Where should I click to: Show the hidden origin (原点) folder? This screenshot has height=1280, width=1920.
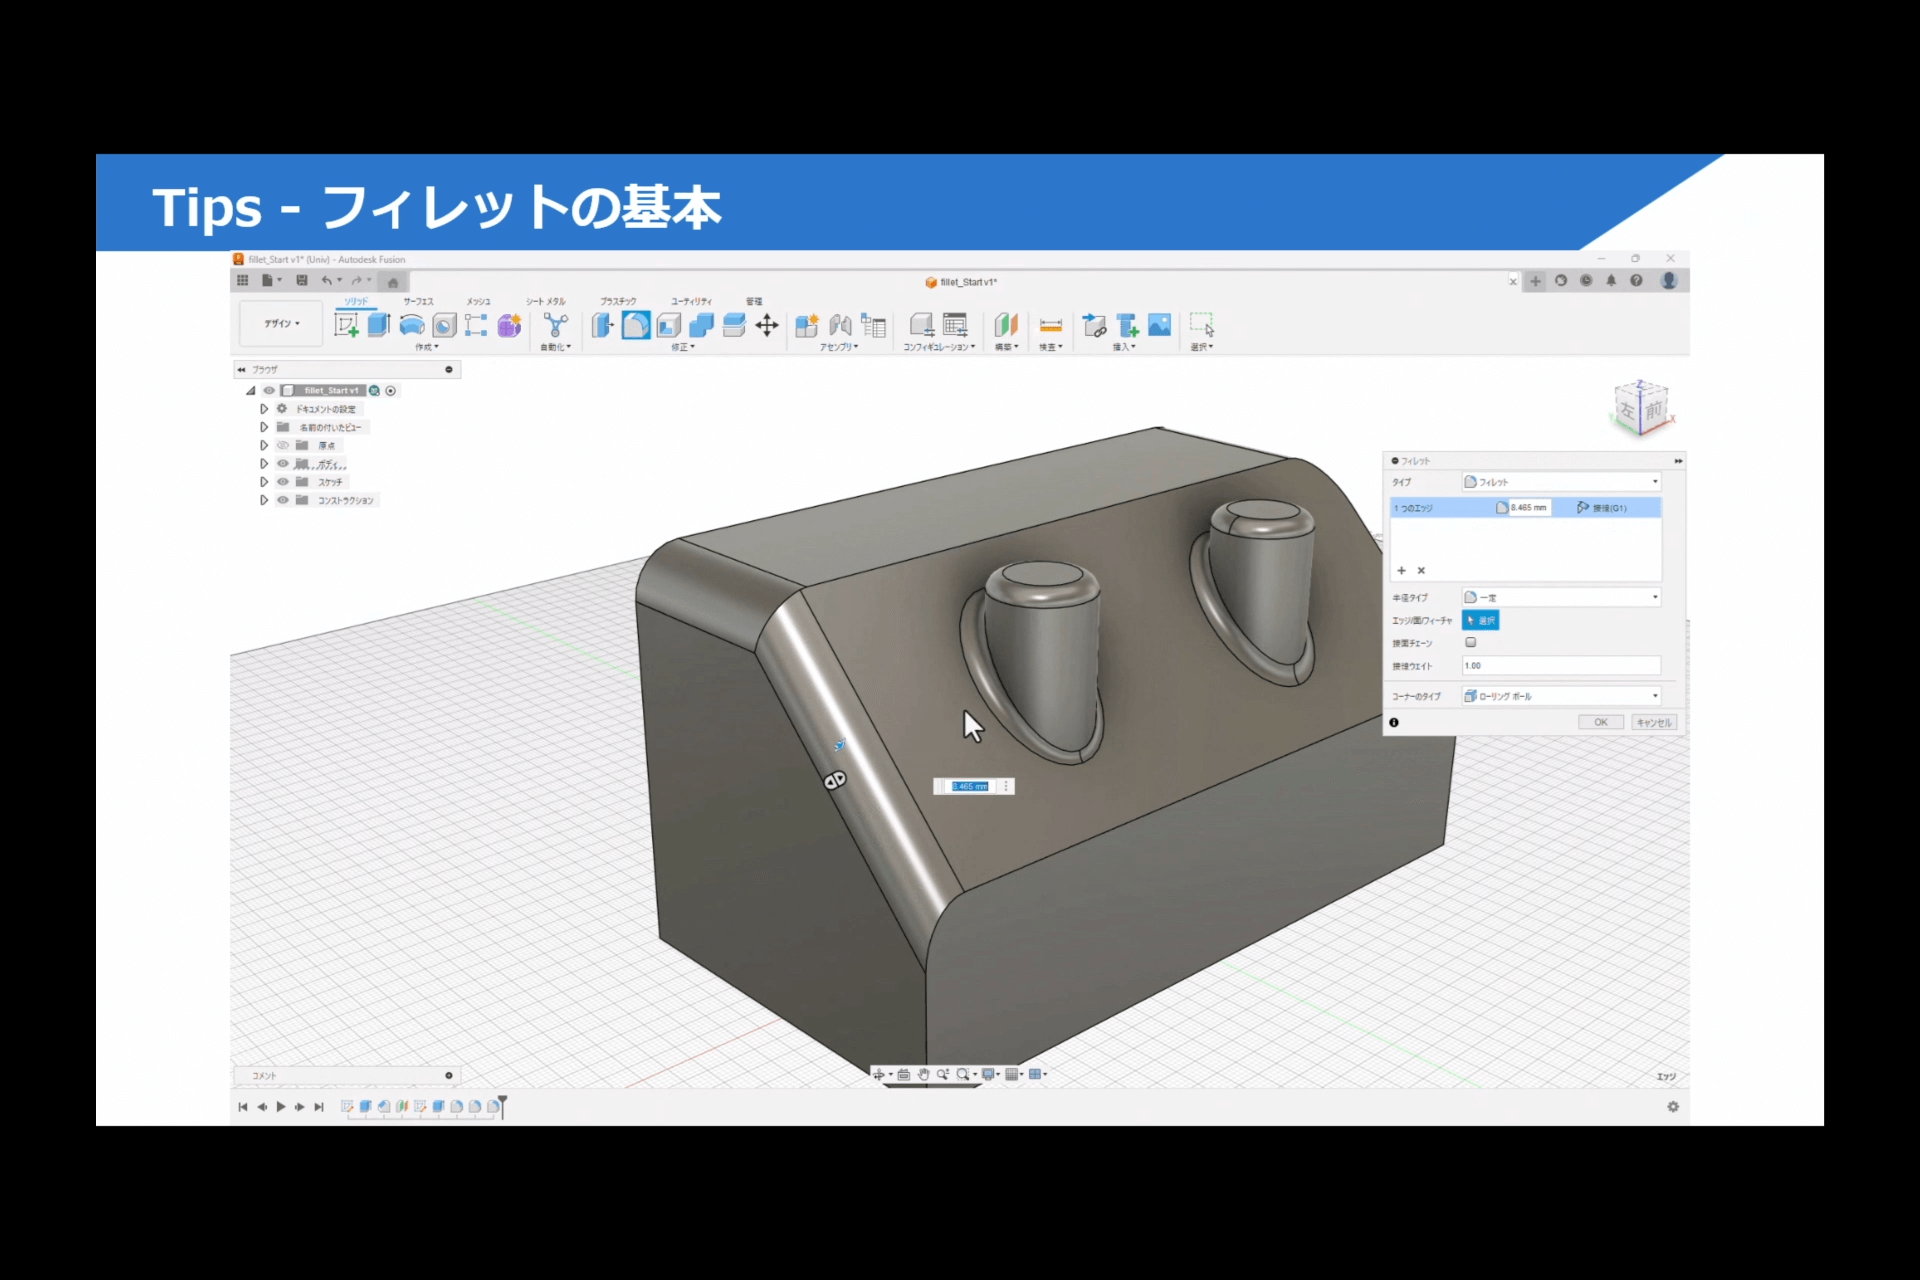tap(283, 446)
